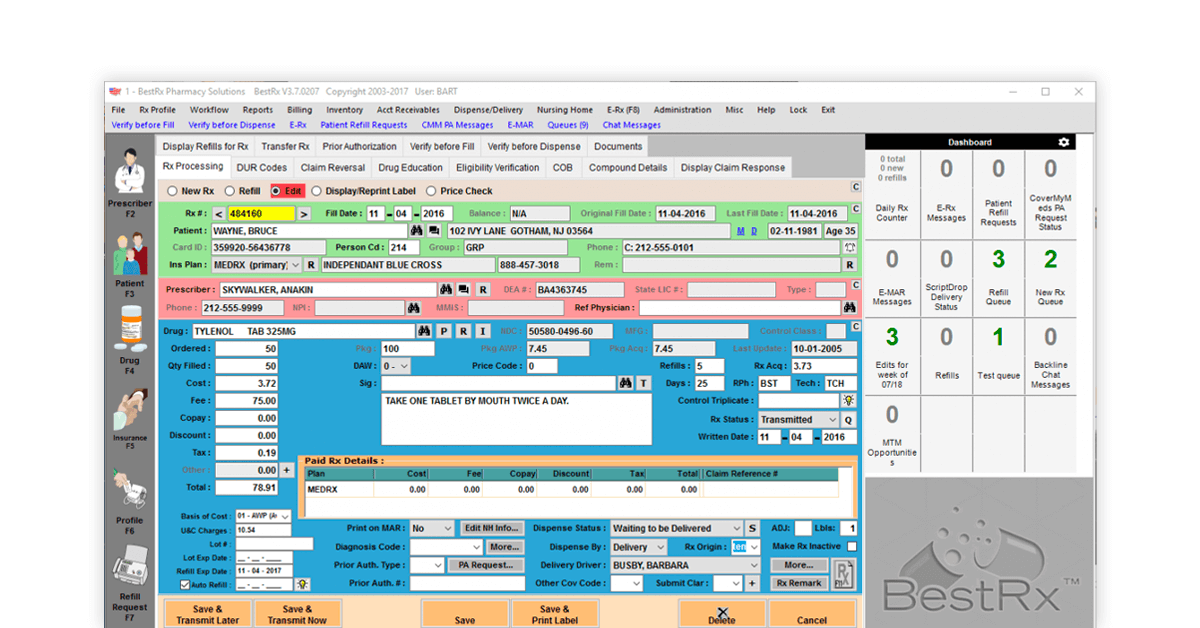Click the phone icon beside patient phone
The width and height of the screenshot is (1200, 628).
click(850, 247)
